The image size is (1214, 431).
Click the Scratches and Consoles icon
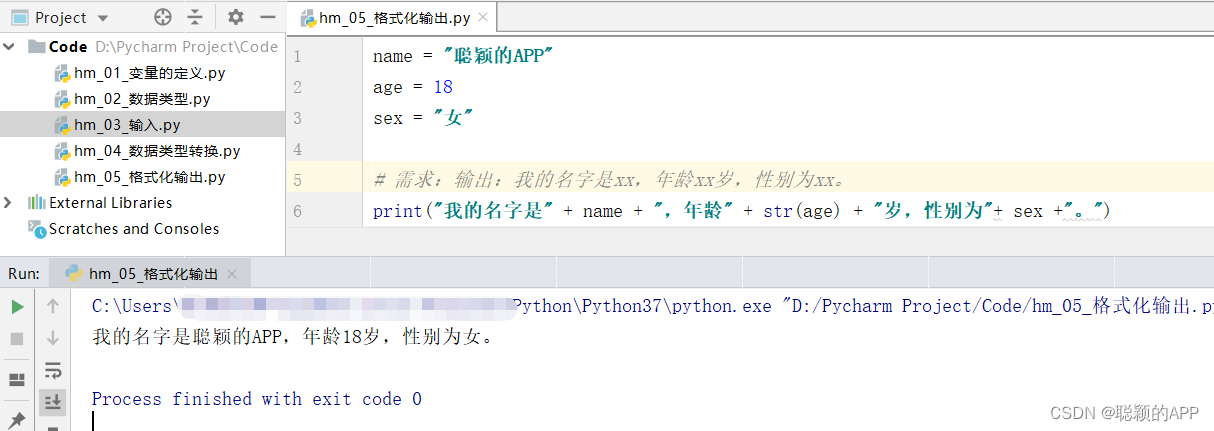[x=37, y=229]
